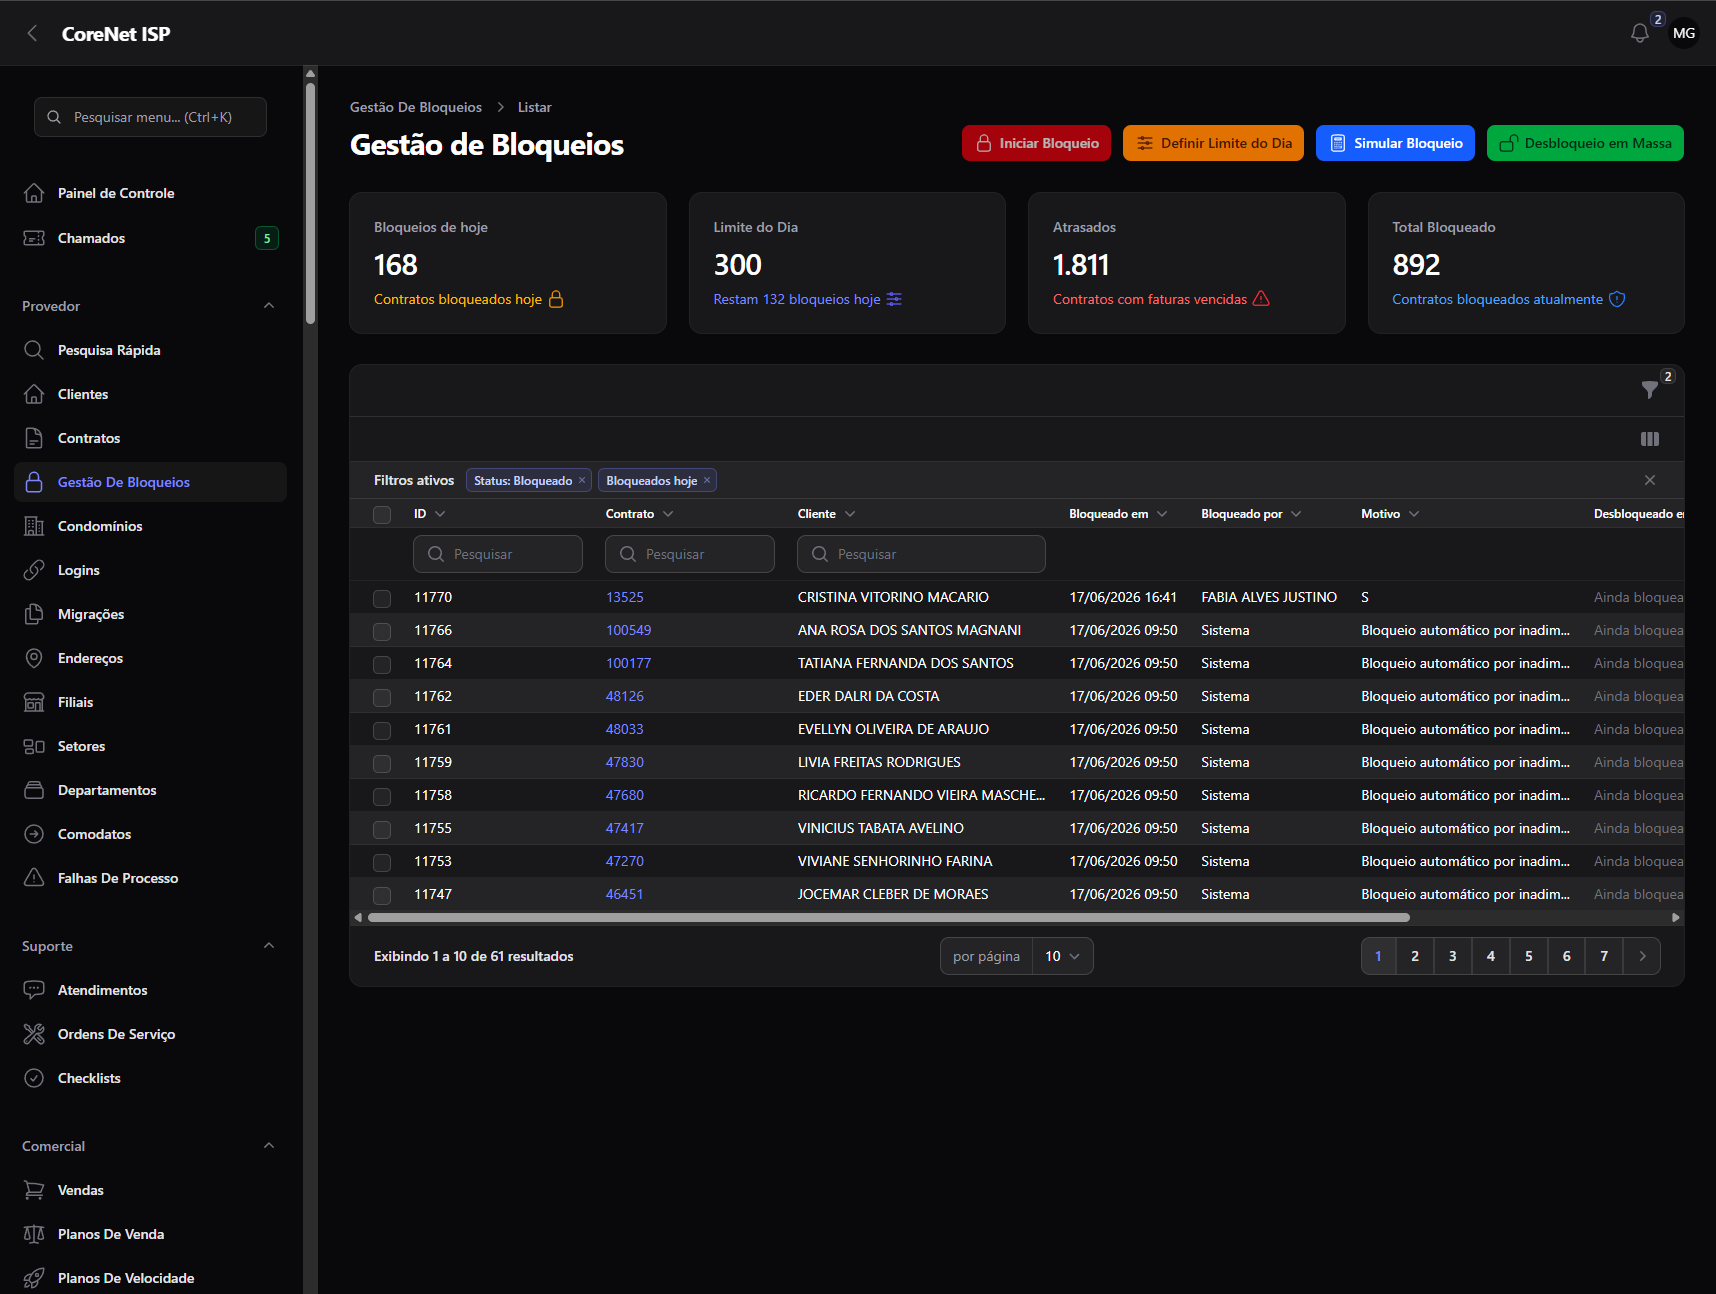This screenshot has height=1294, width=1716.
Task: Check the row with ID 11770
Action: coord(382,598)
